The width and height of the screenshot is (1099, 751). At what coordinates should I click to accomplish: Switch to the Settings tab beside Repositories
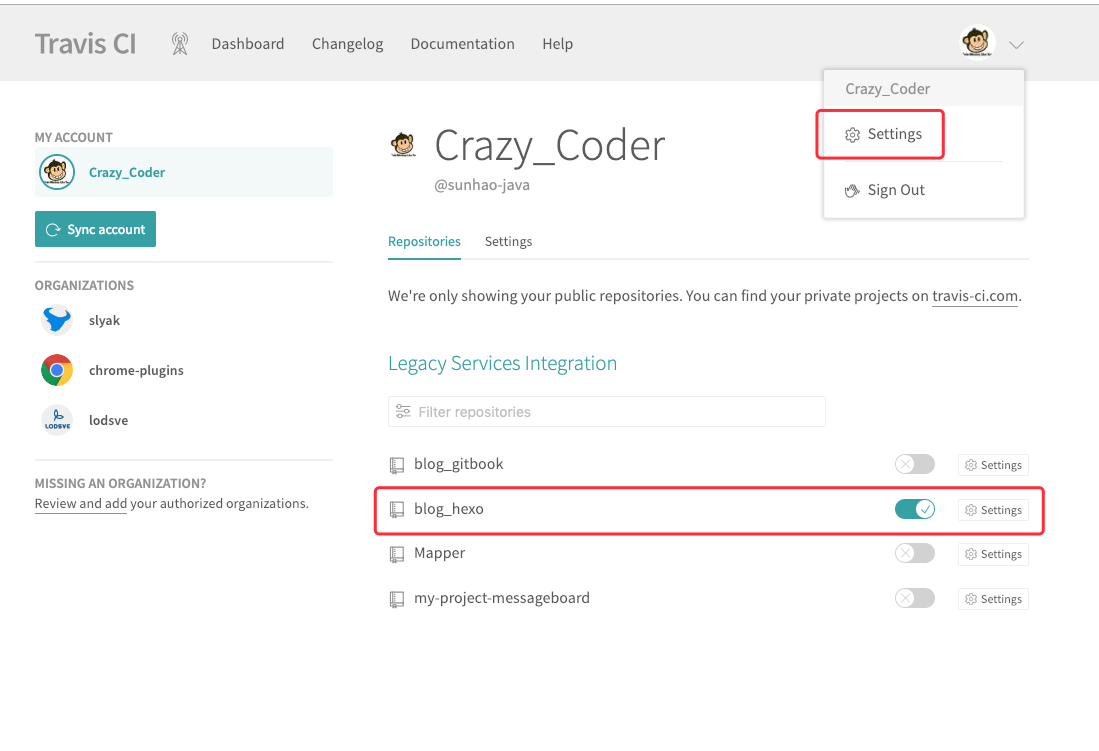pyautogui.click(x=508, y=241)
